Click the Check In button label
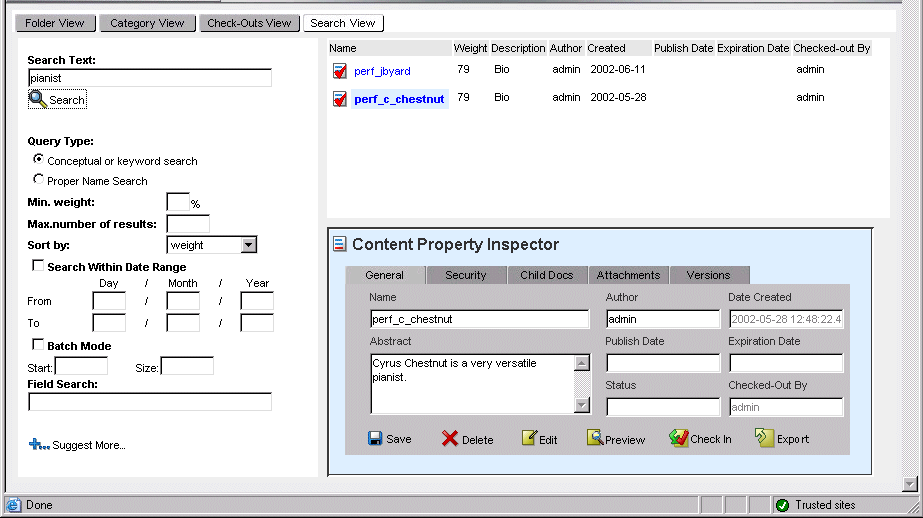923x518 pixels. [710, 439]
